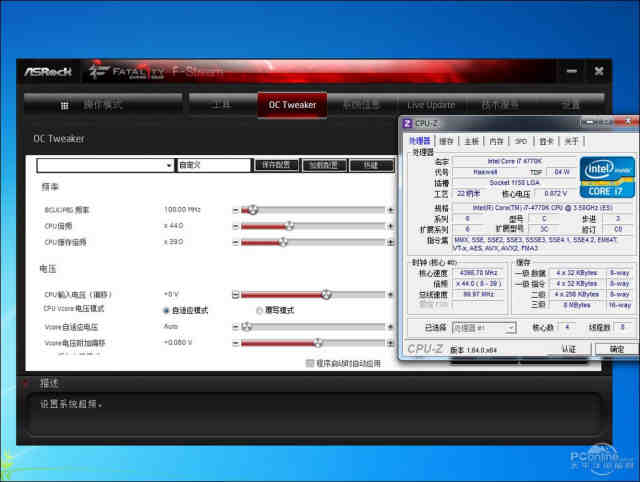Select adaptive mode (自适应模式) for CPU Vcore
The image size is (640, 482).
point(166,311)
